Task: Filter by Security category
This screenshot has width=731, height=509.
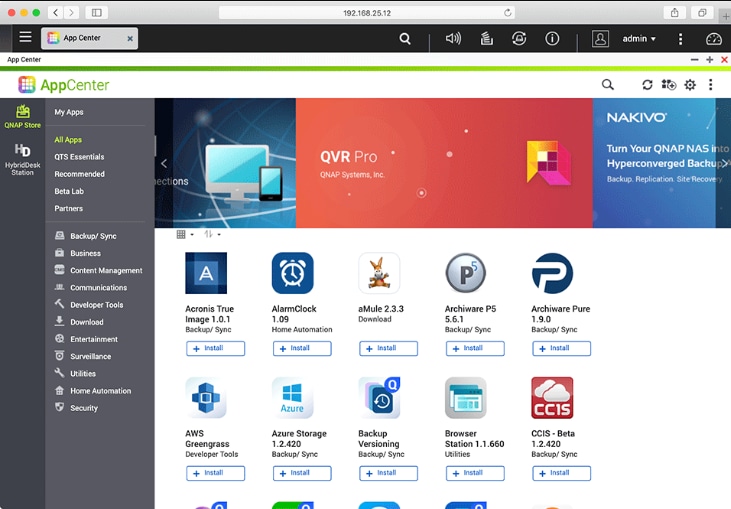Action: (x=76, y=408)
